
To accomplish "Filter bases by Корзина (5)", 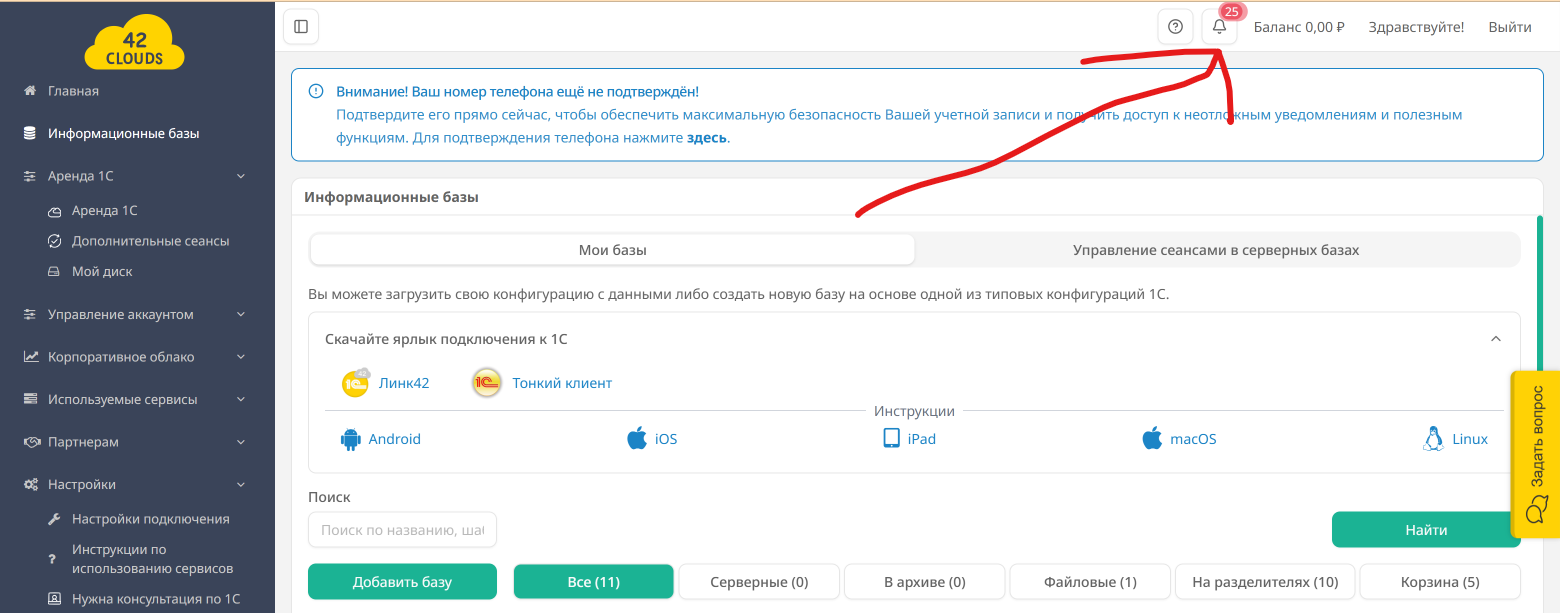I will (x=1440, y=582).
